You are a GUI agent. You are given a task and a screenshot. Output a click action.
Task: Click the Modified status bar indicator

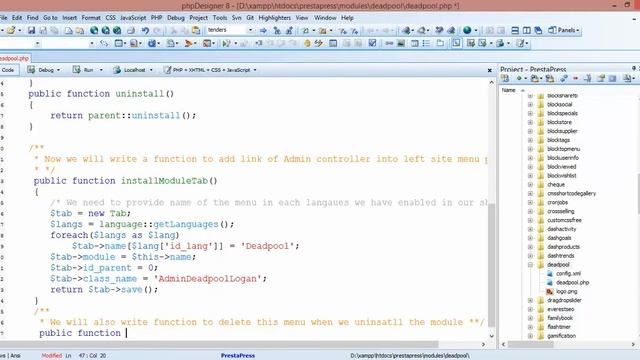52,356
